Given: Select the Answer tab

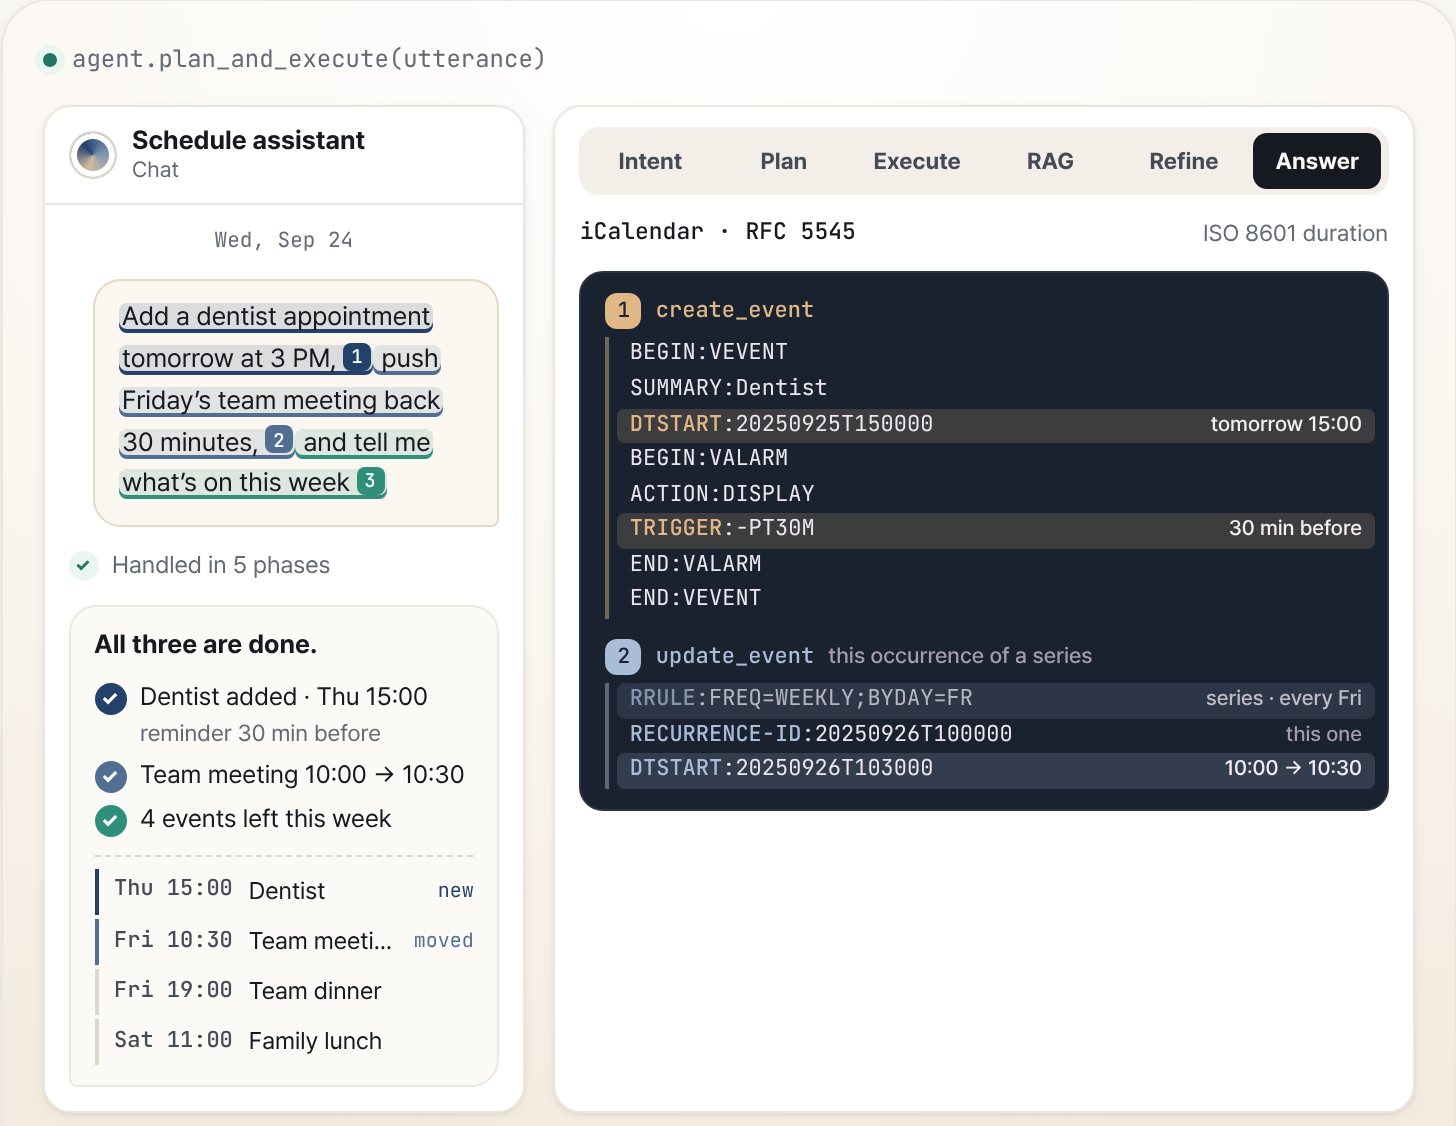Looking at the screenshot, I should tap(1316, 161).
